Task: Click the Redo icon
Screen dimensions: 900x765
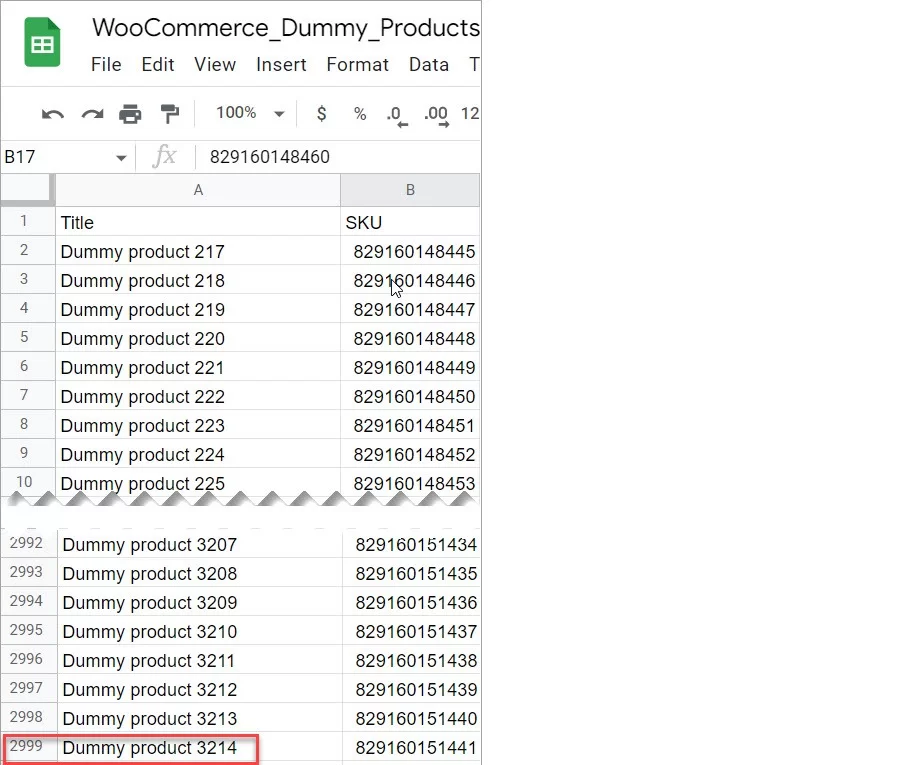Action: pyautogui.click(x=93, y=114)
